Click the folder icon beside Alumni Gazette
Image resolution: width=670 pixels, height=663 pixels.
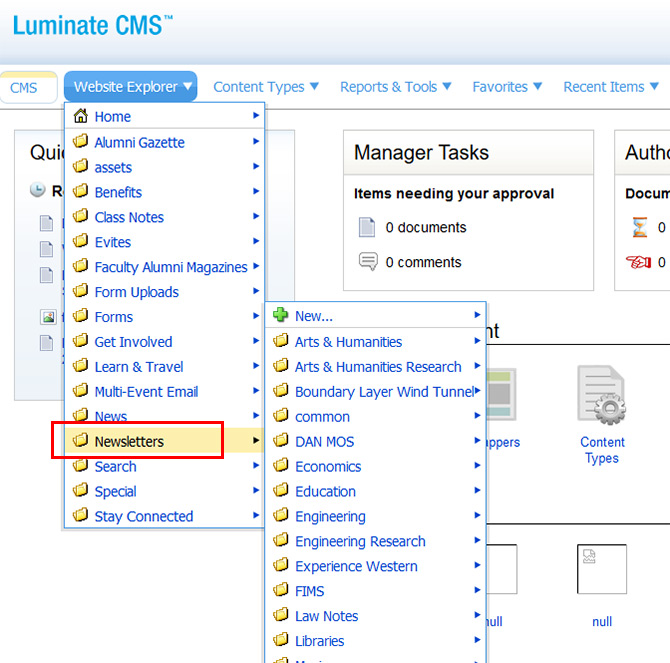point(81,142)
